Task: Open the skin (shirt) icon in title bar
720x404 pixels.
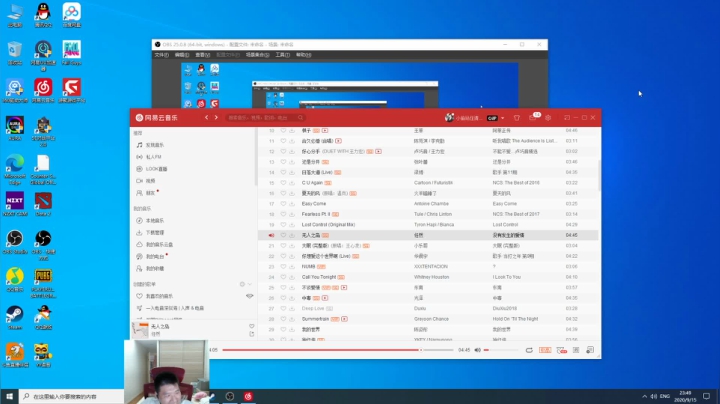Action: (517, 118)
